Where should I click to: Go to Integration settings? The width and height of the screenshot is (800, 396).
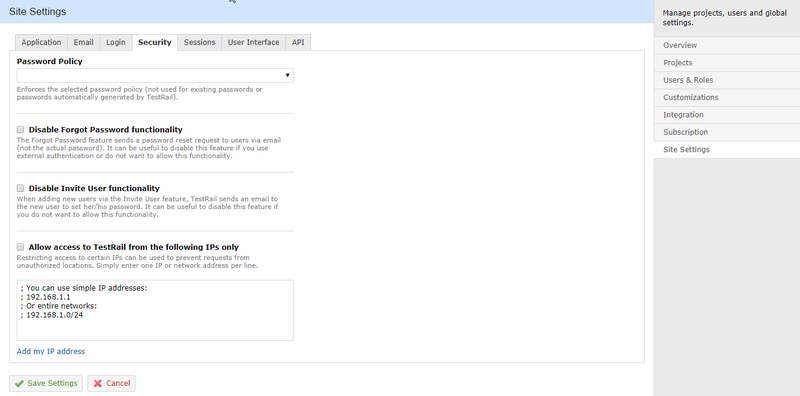tap(727, 115)
